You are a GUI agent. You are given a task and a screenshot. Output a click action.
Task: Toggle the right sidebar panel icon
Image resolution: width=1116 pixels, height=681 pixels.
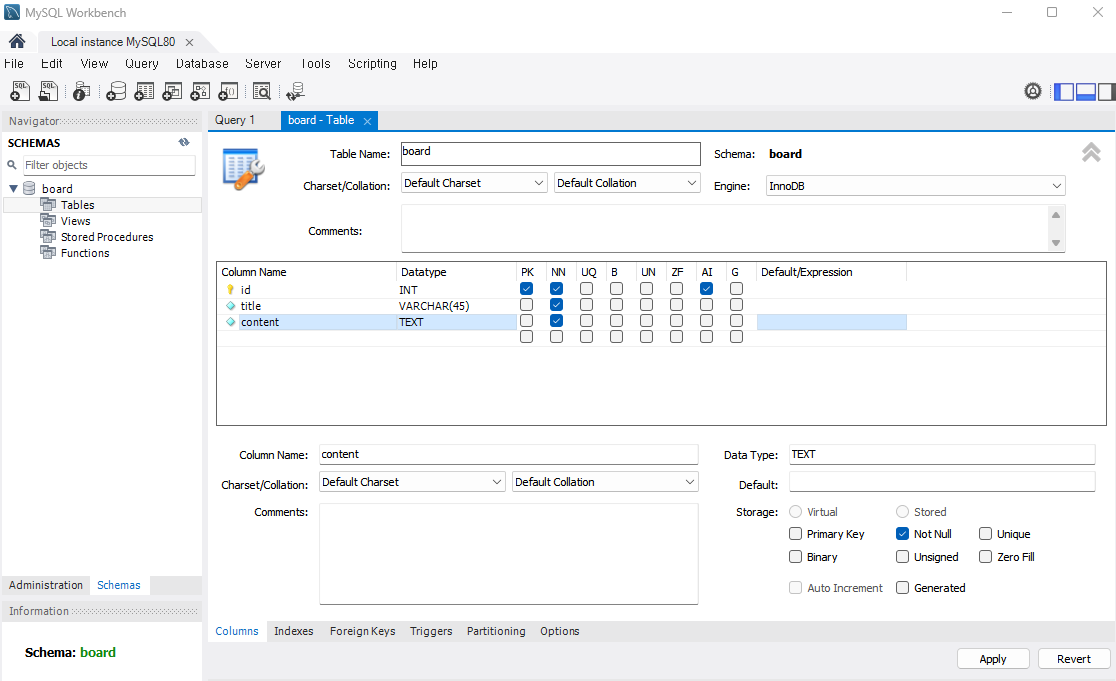point(1106,91)
